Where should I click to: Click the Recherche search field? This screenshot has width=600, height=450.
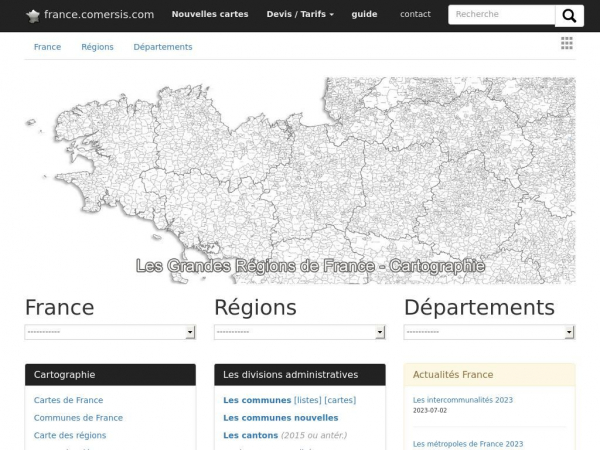[x=502, y=15]
